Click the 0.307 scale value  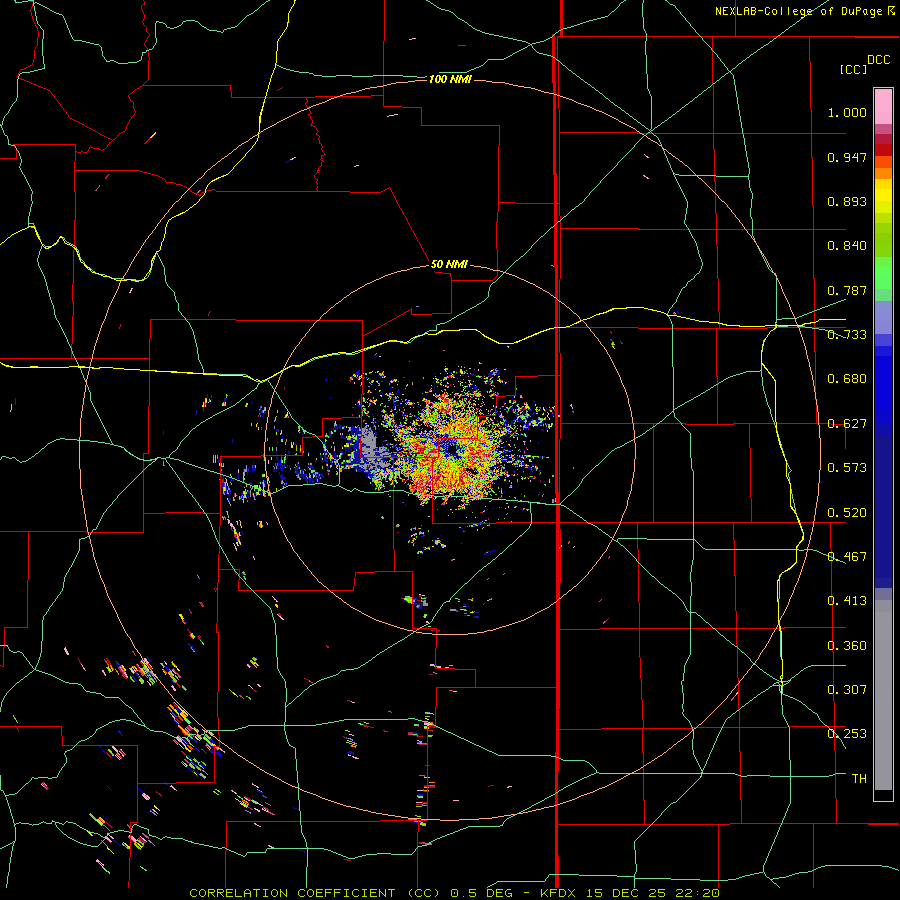pos(847,690)
